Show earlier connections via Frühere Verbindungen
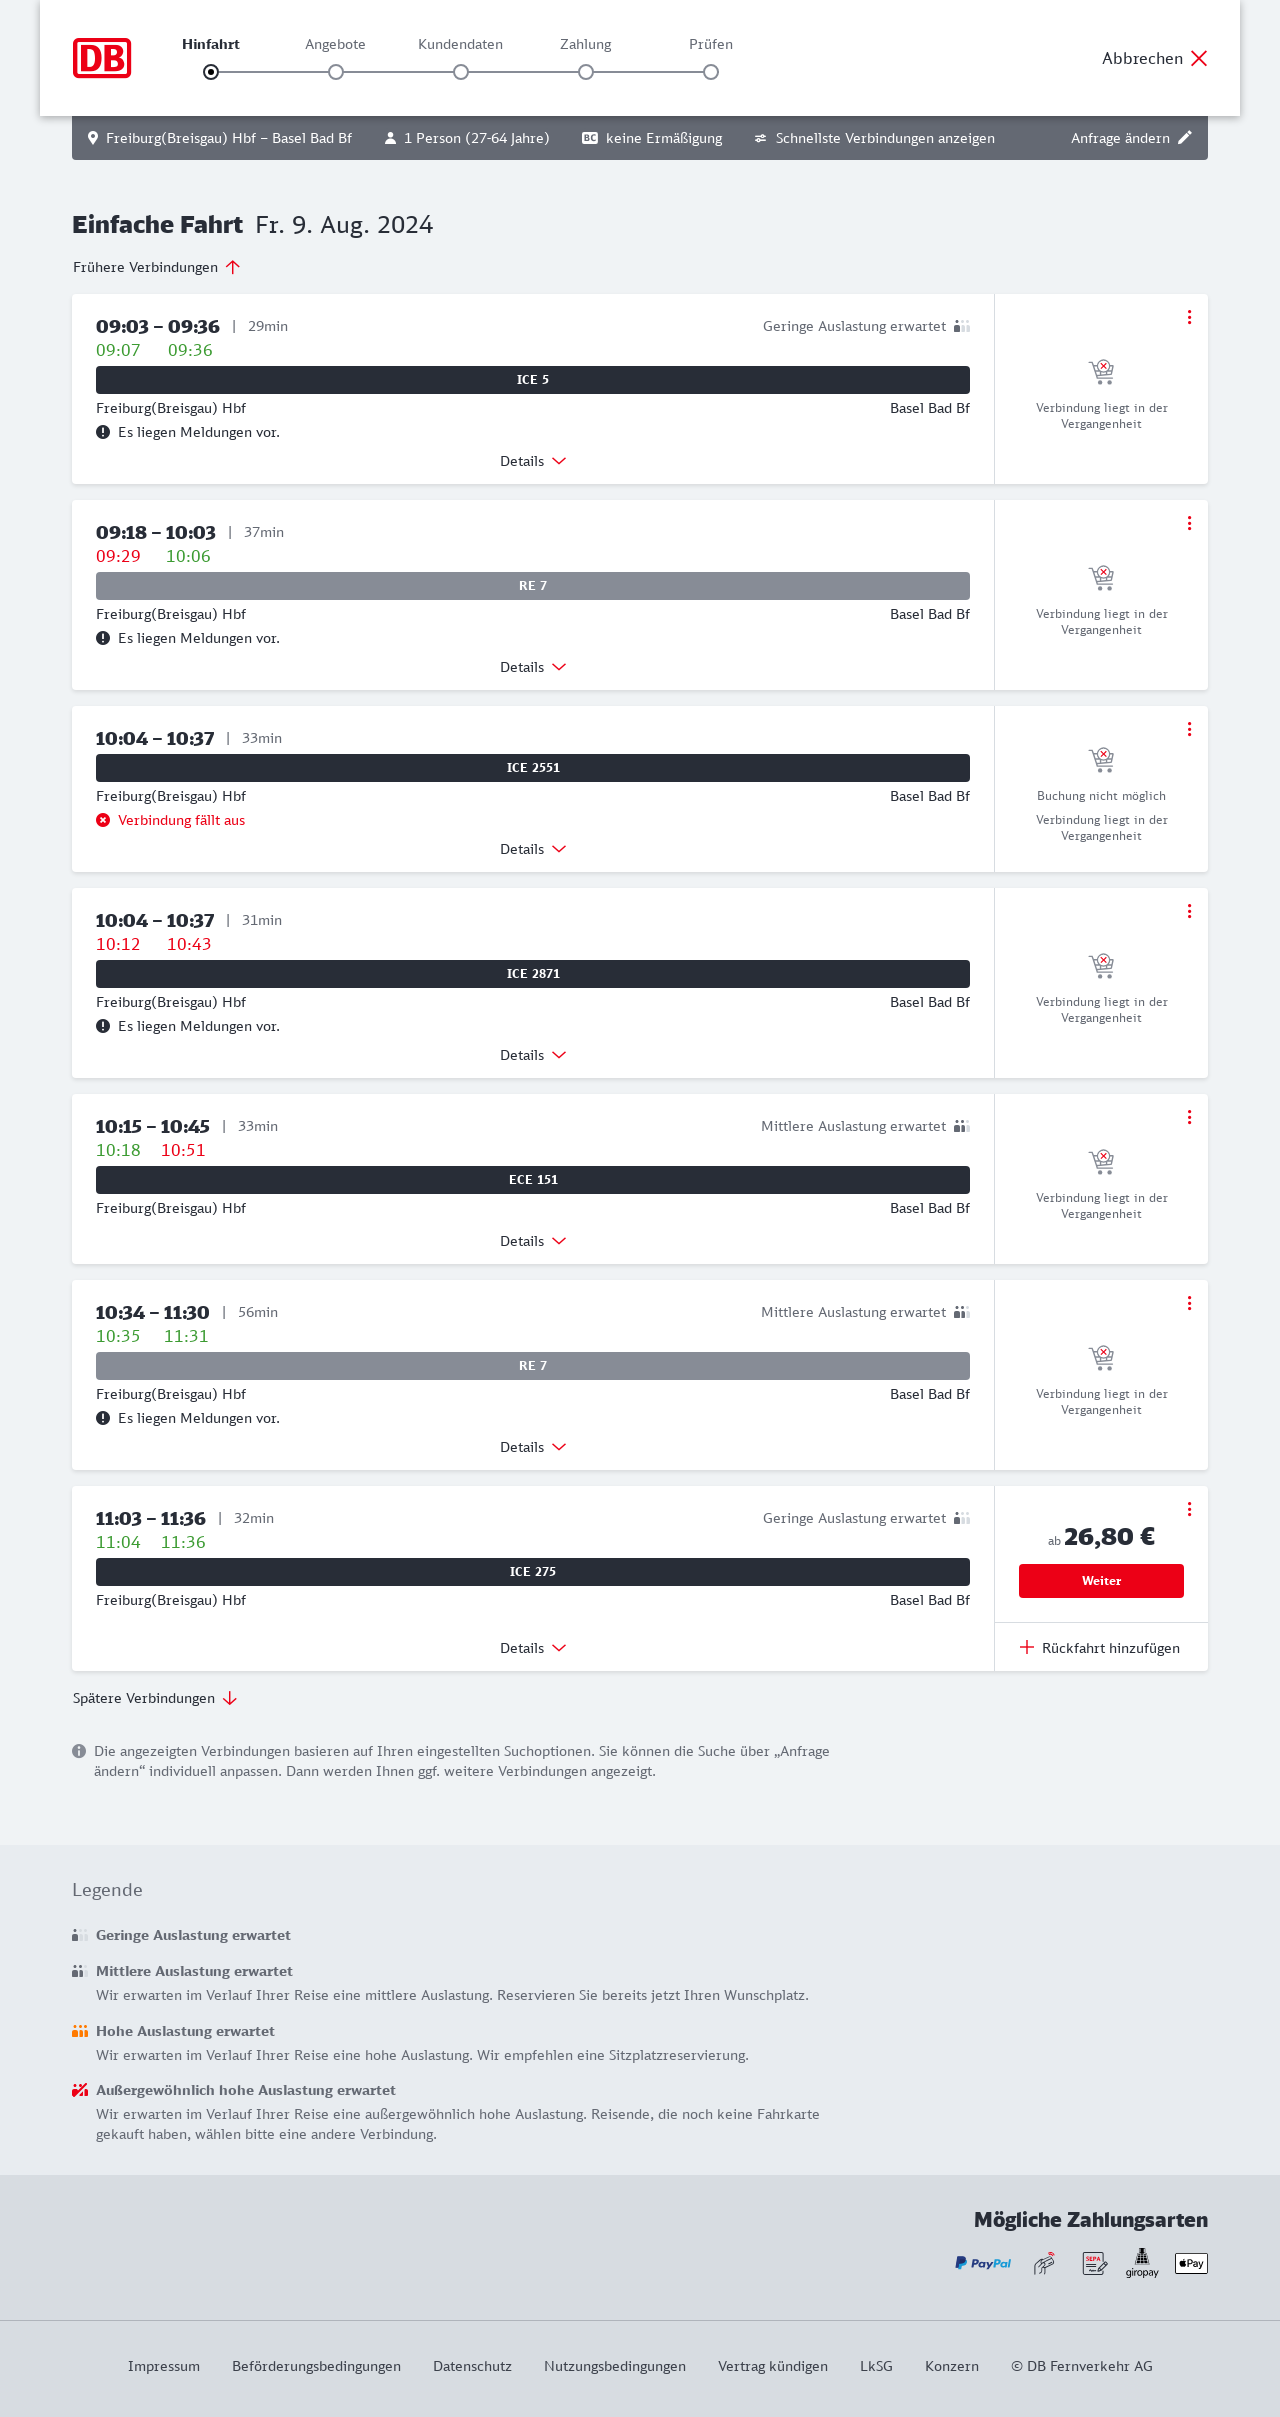 pyautogui.click(x=156, y=267)
